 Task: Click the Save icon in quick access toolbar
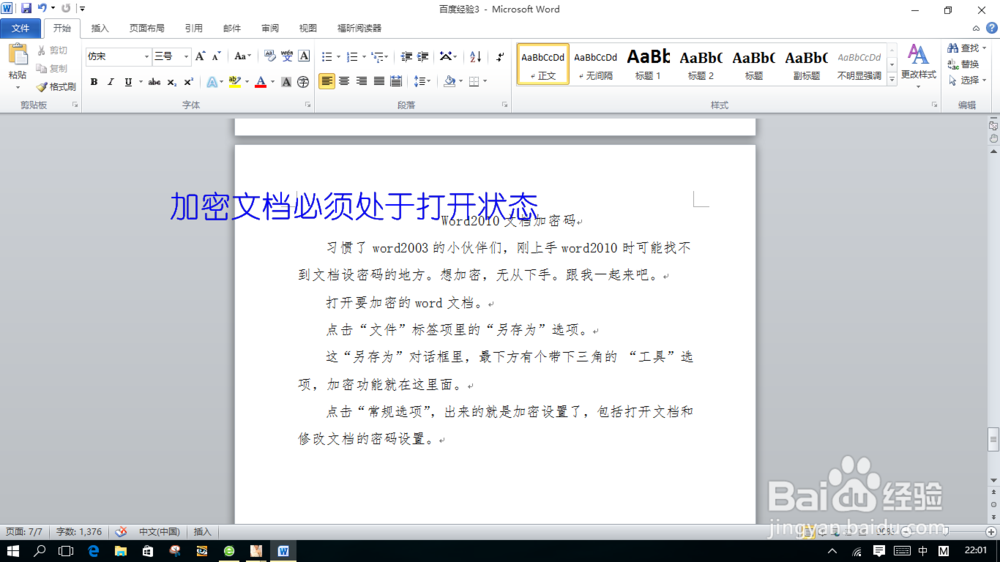[26, 8]
